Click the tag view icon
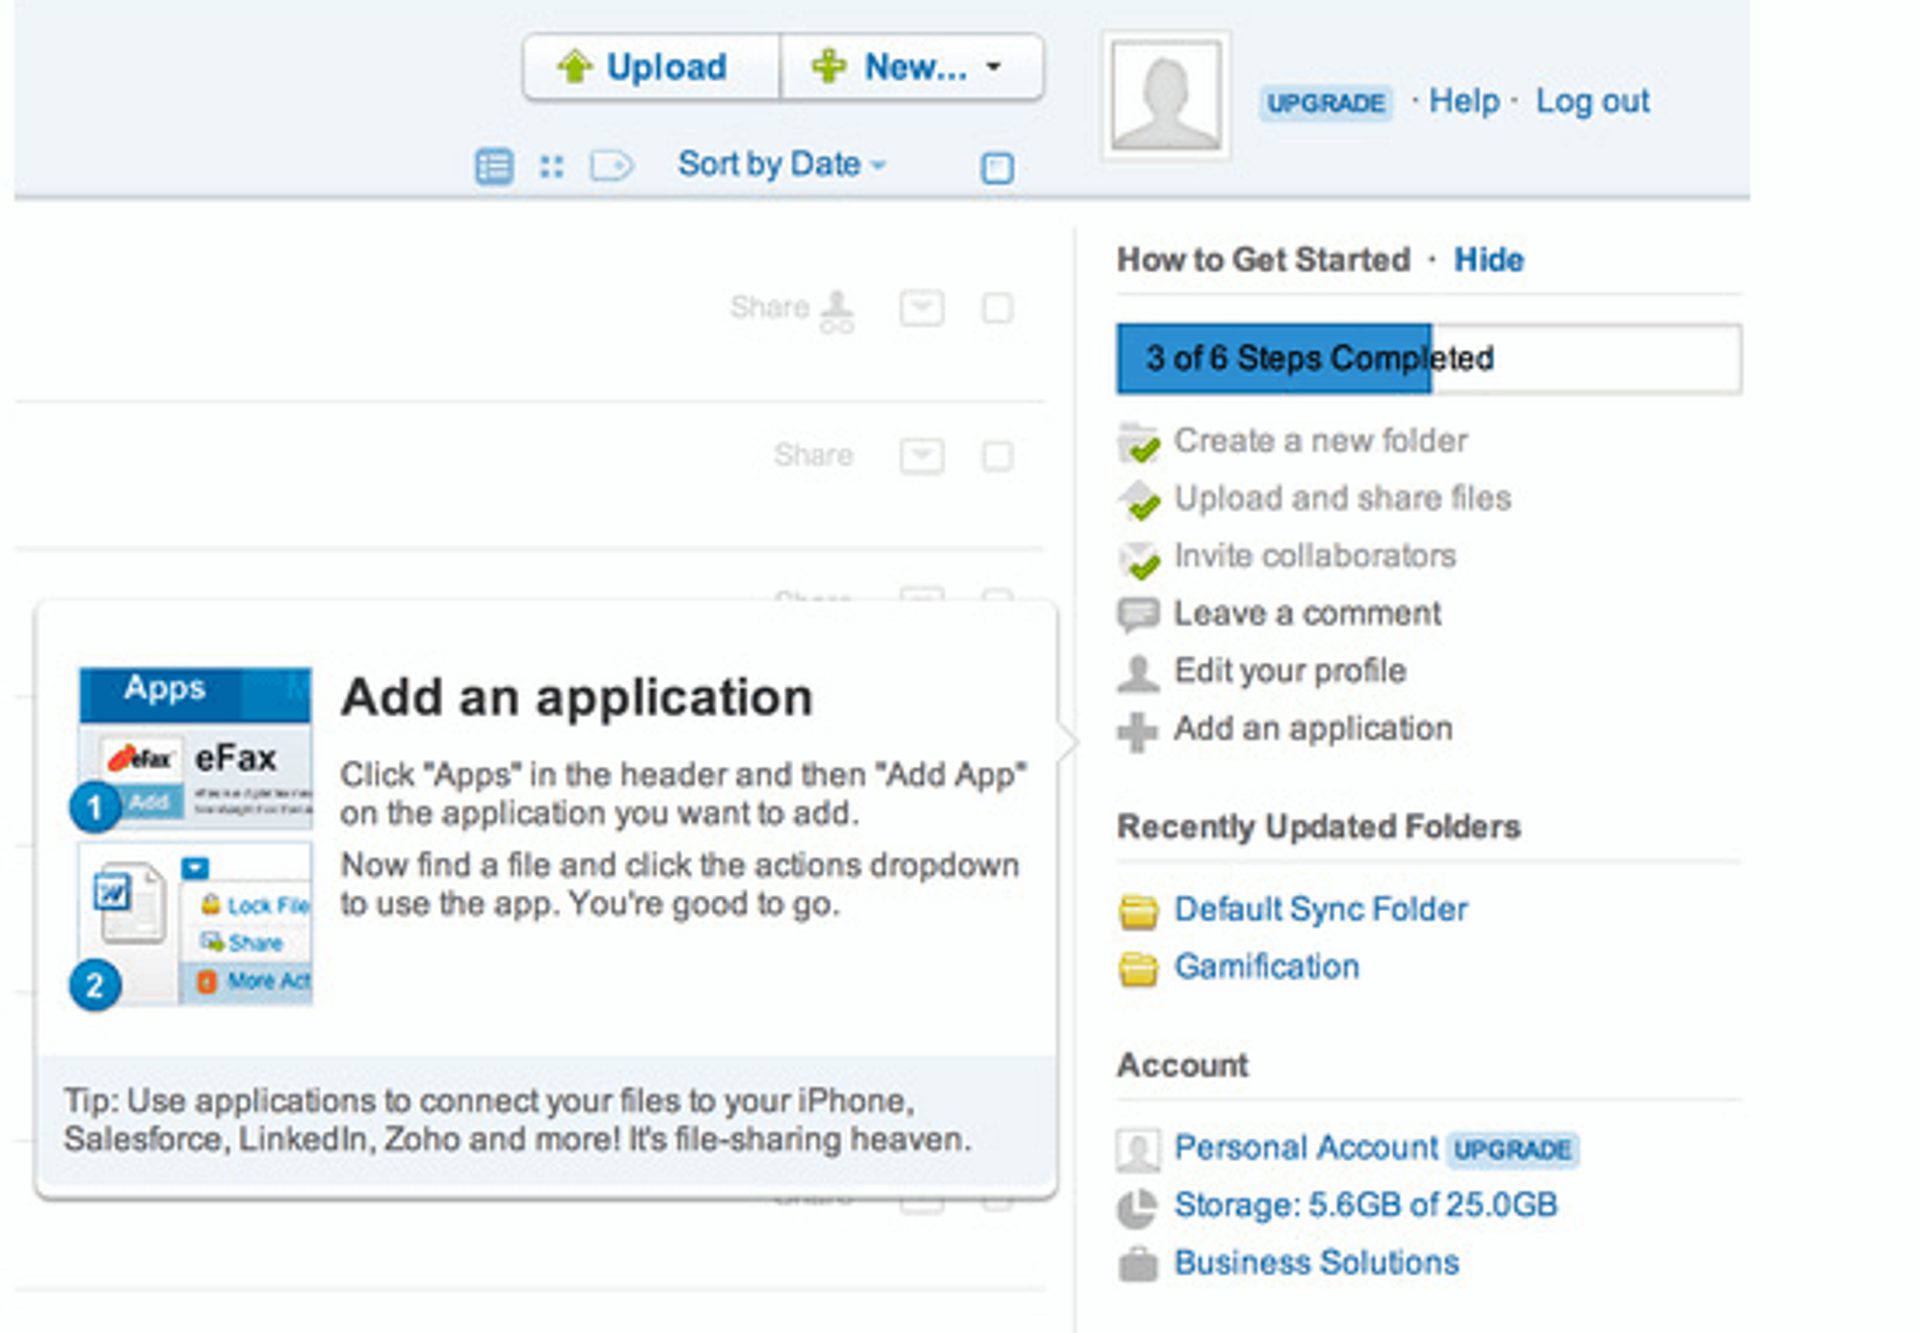Viewport: 1920px width, 1333px height. pyautogui.click(x=611, y=165)
